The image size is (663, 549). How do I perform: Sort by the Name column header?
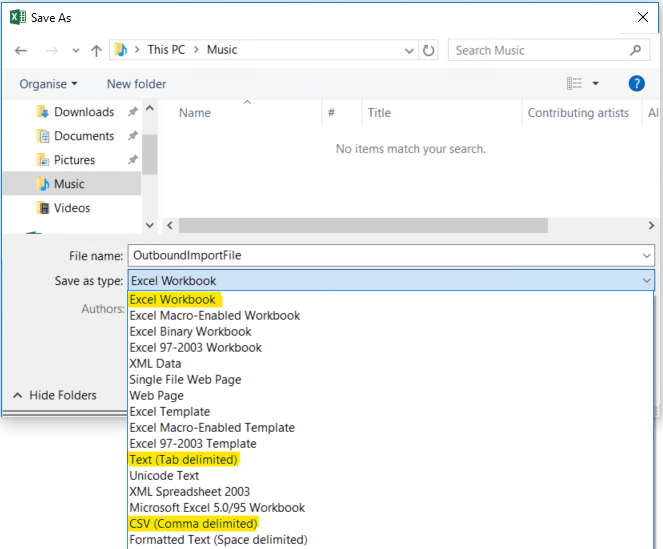tap(195, 113)
